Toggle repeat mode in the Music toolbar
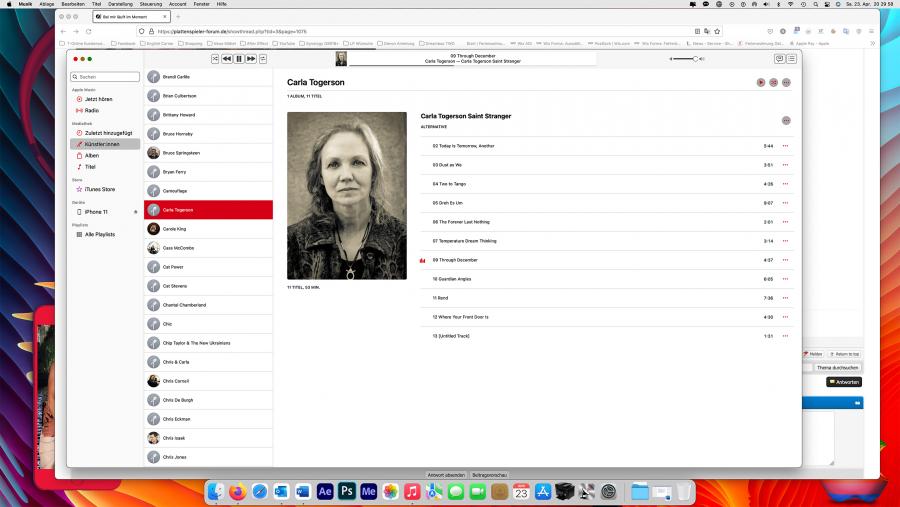The image size is (900, 507). pyautogui.click(x=263, y=59)
